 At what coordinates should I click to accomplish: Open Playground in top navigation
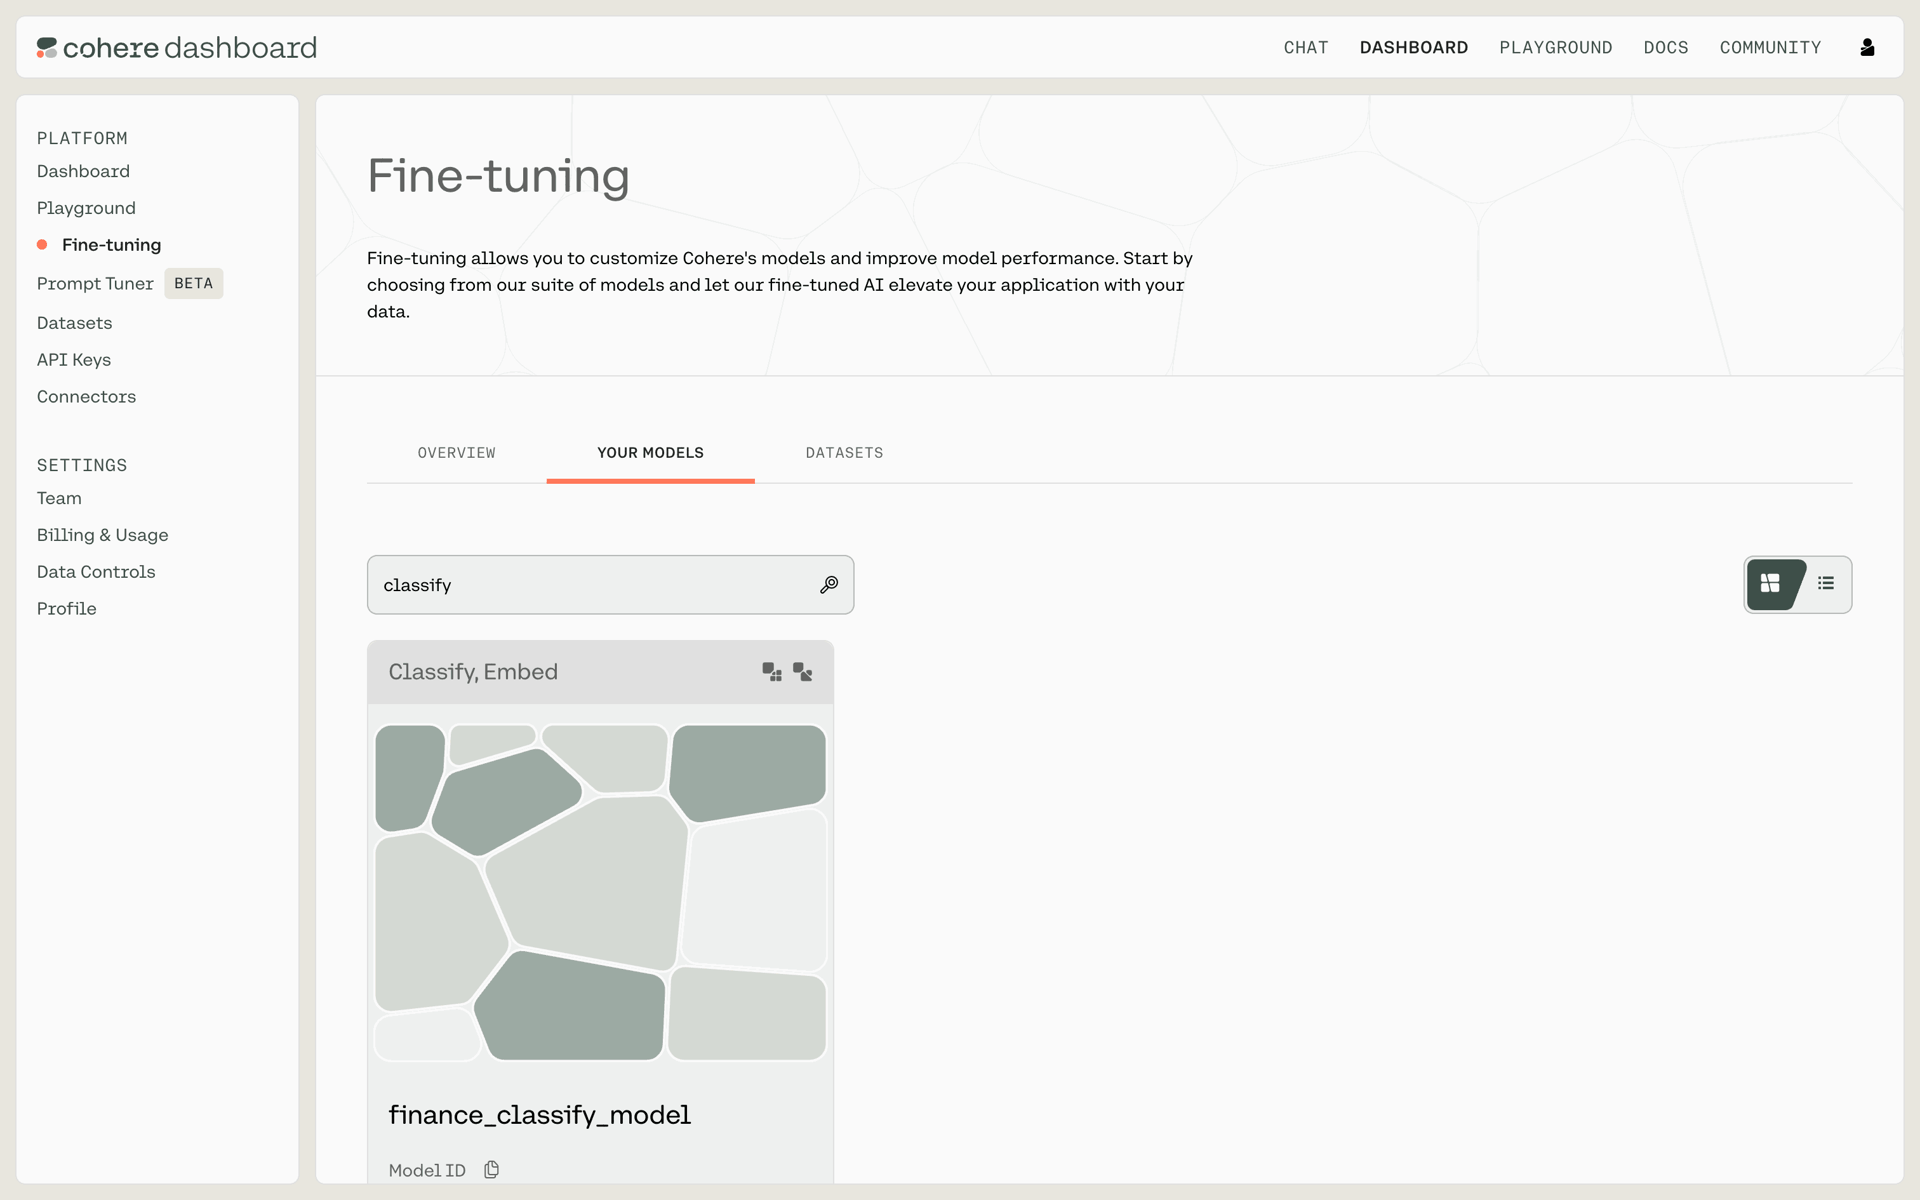[x=1555, y=47]
